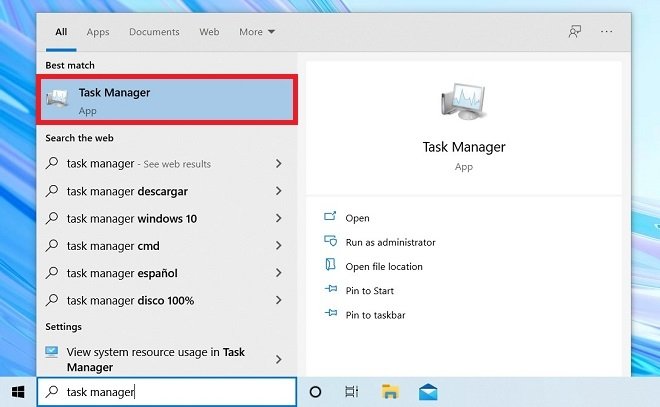This screenshot has width=660, height=407.
Task: Switch to the Web tab
Action: (x=209, y=32)
